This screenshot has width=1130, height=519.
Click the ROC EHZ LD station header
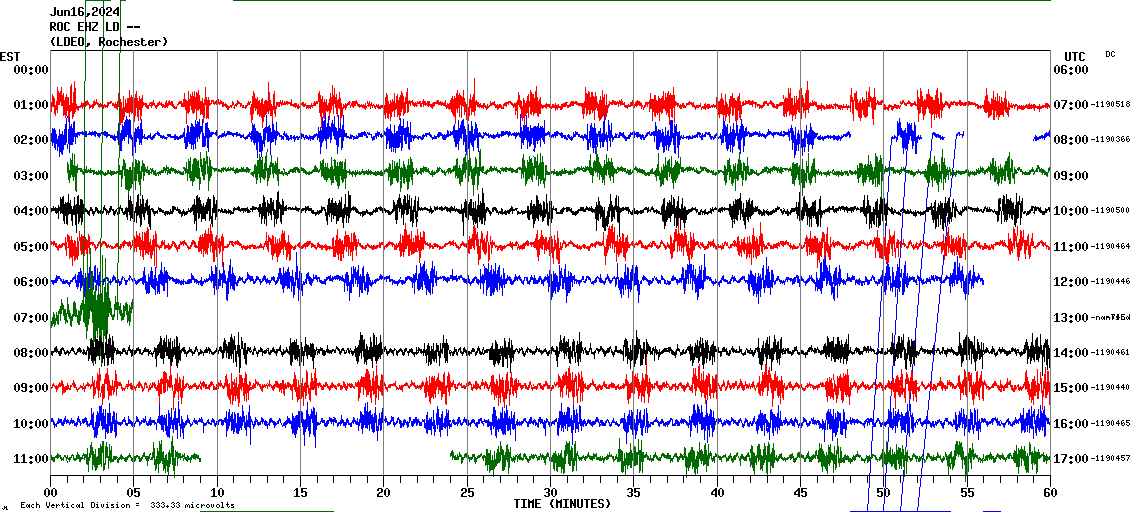pos(95,27)
